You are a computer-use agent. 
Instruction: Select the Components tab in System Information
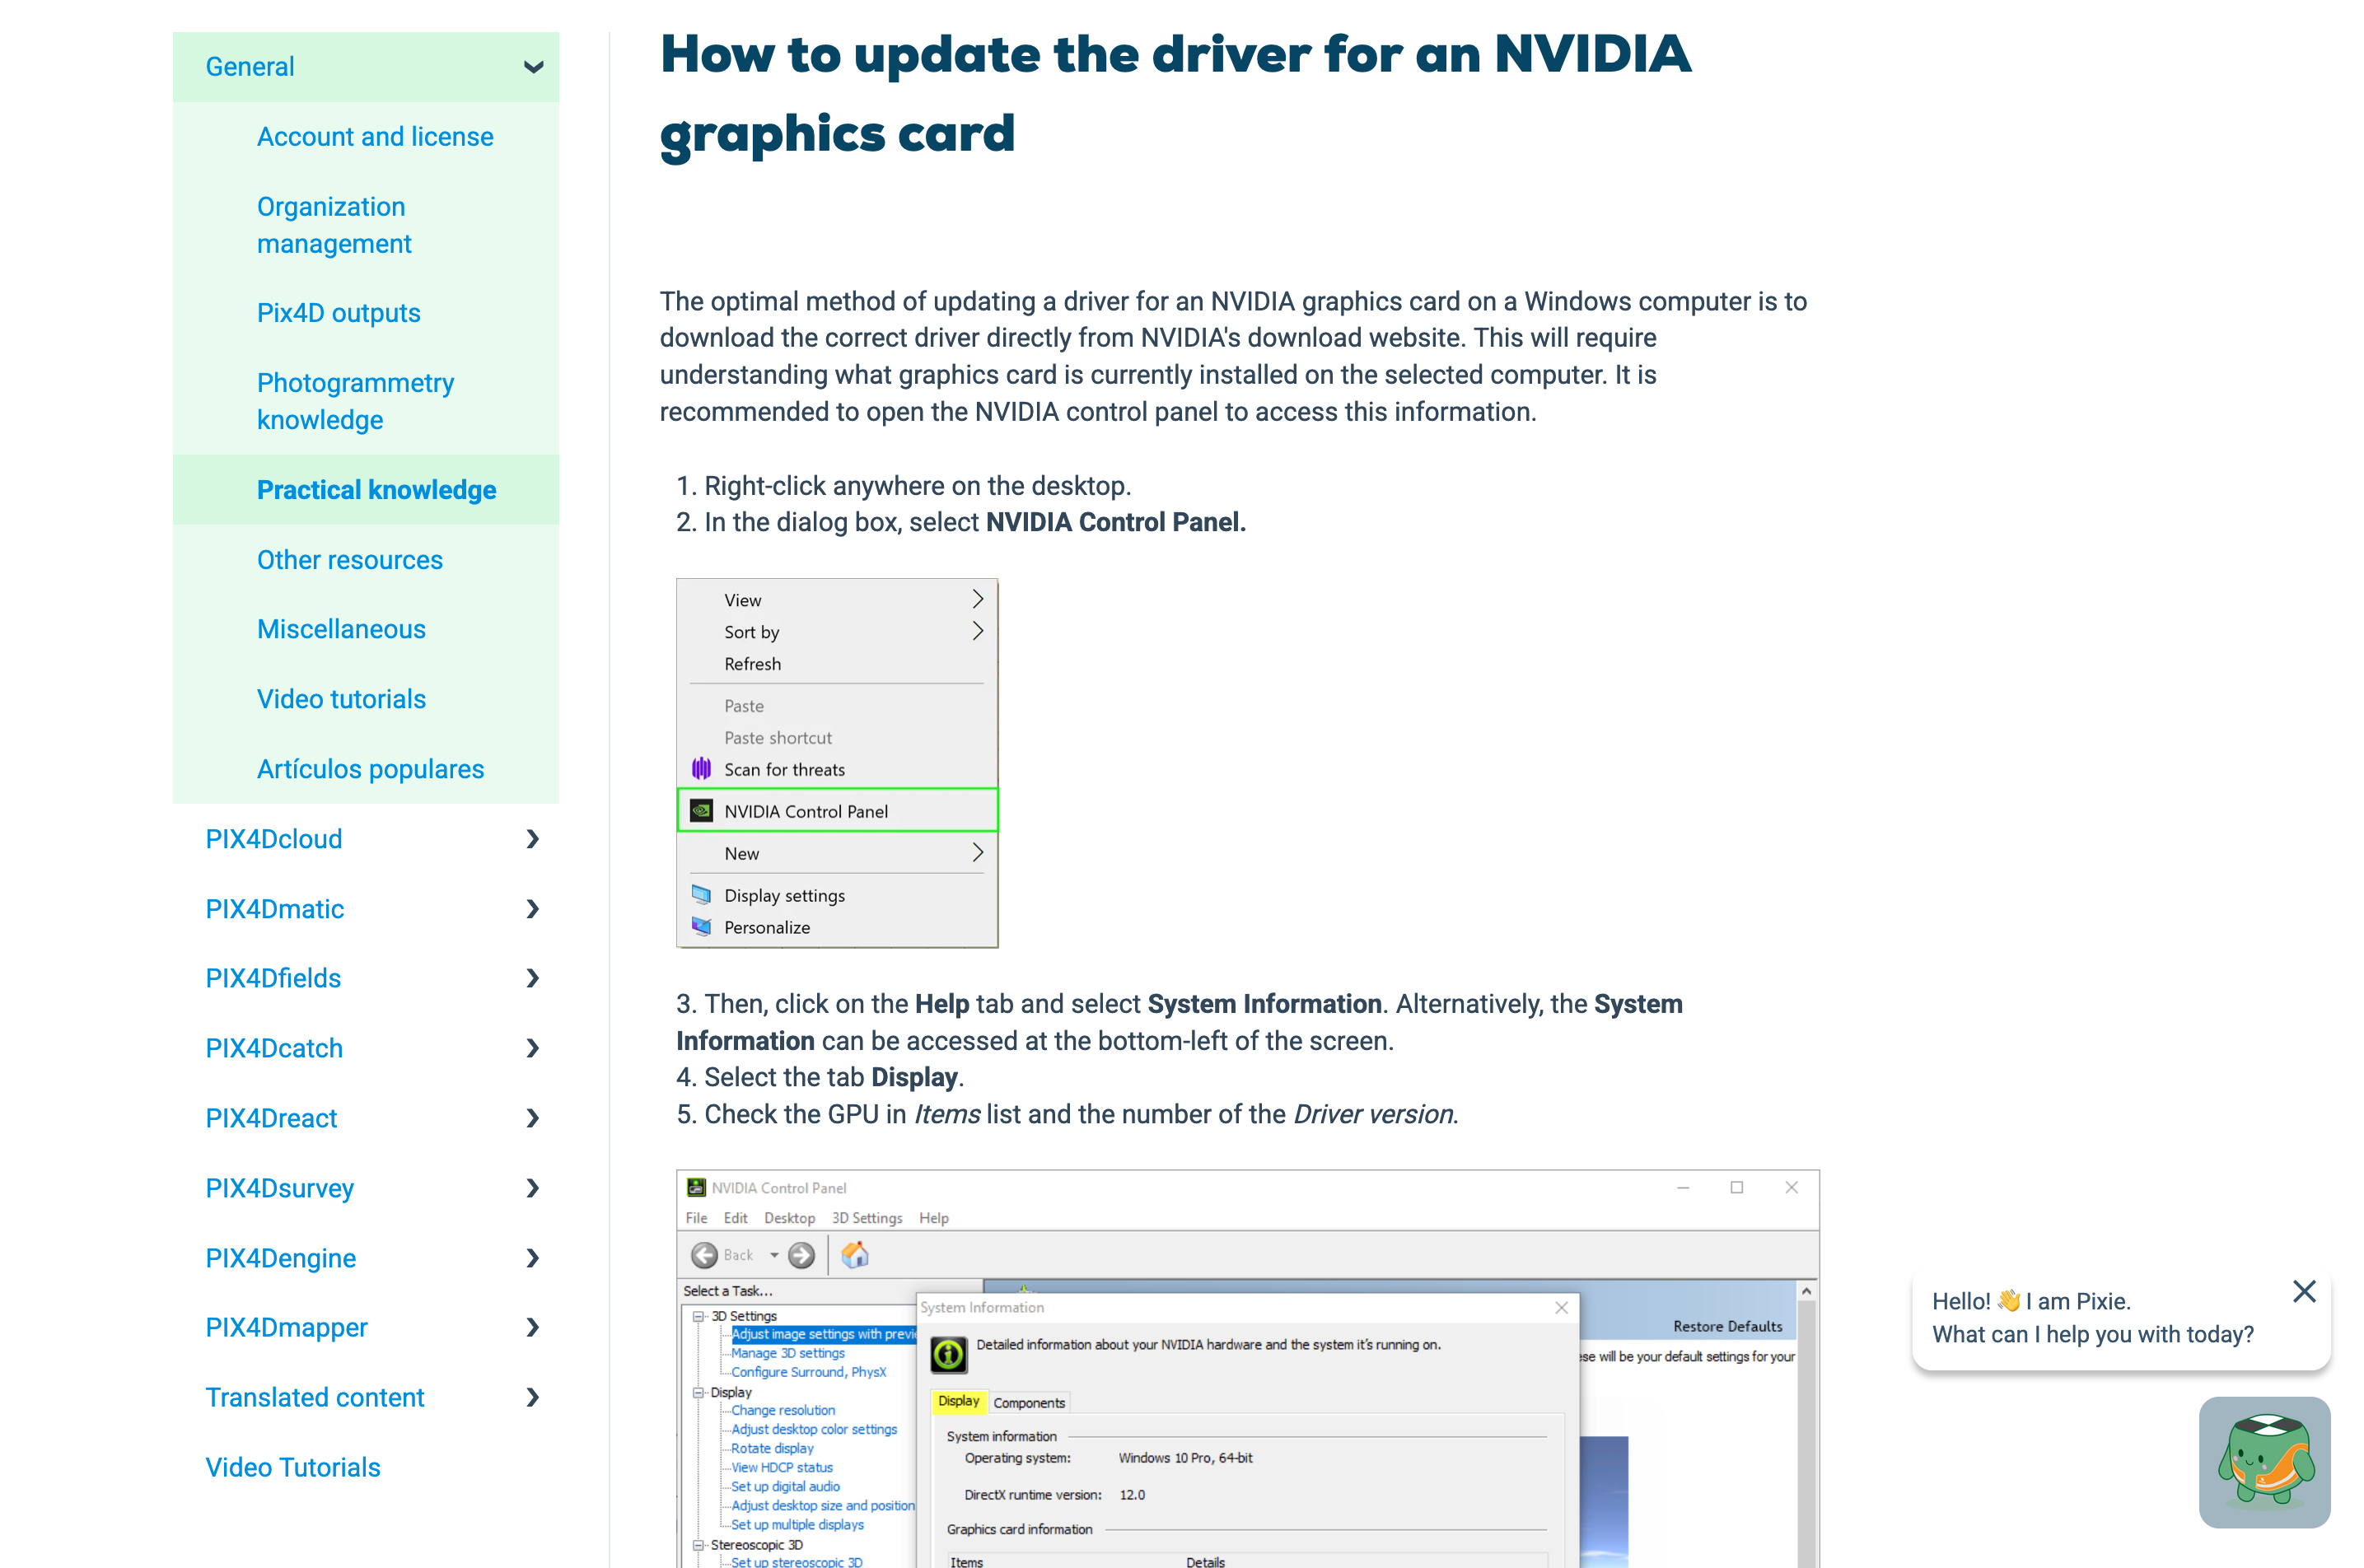coord(1028,1403)
